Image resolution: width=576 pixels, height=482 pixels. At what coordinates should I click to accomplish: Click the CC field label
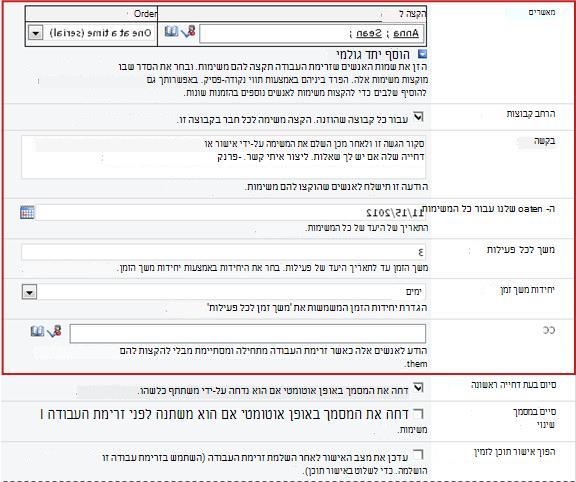(549, 330)
